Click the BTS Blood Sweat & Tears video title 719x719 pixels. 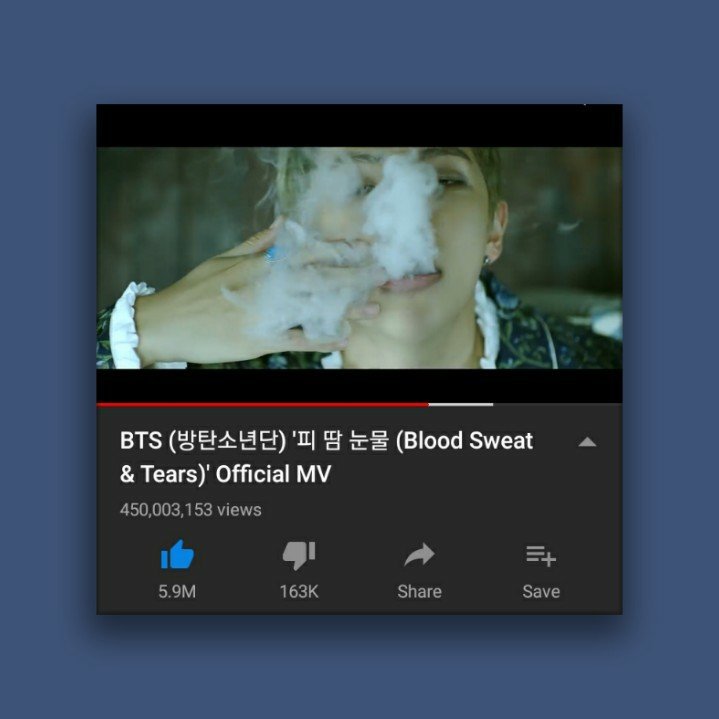pos(326,457)
